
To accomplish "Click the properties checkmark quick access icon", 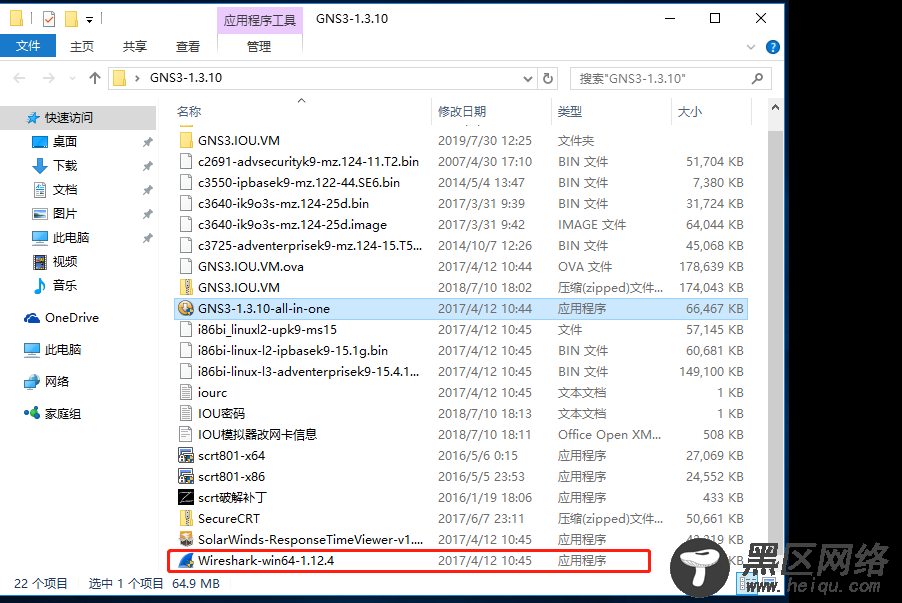I will click(49, 19).
